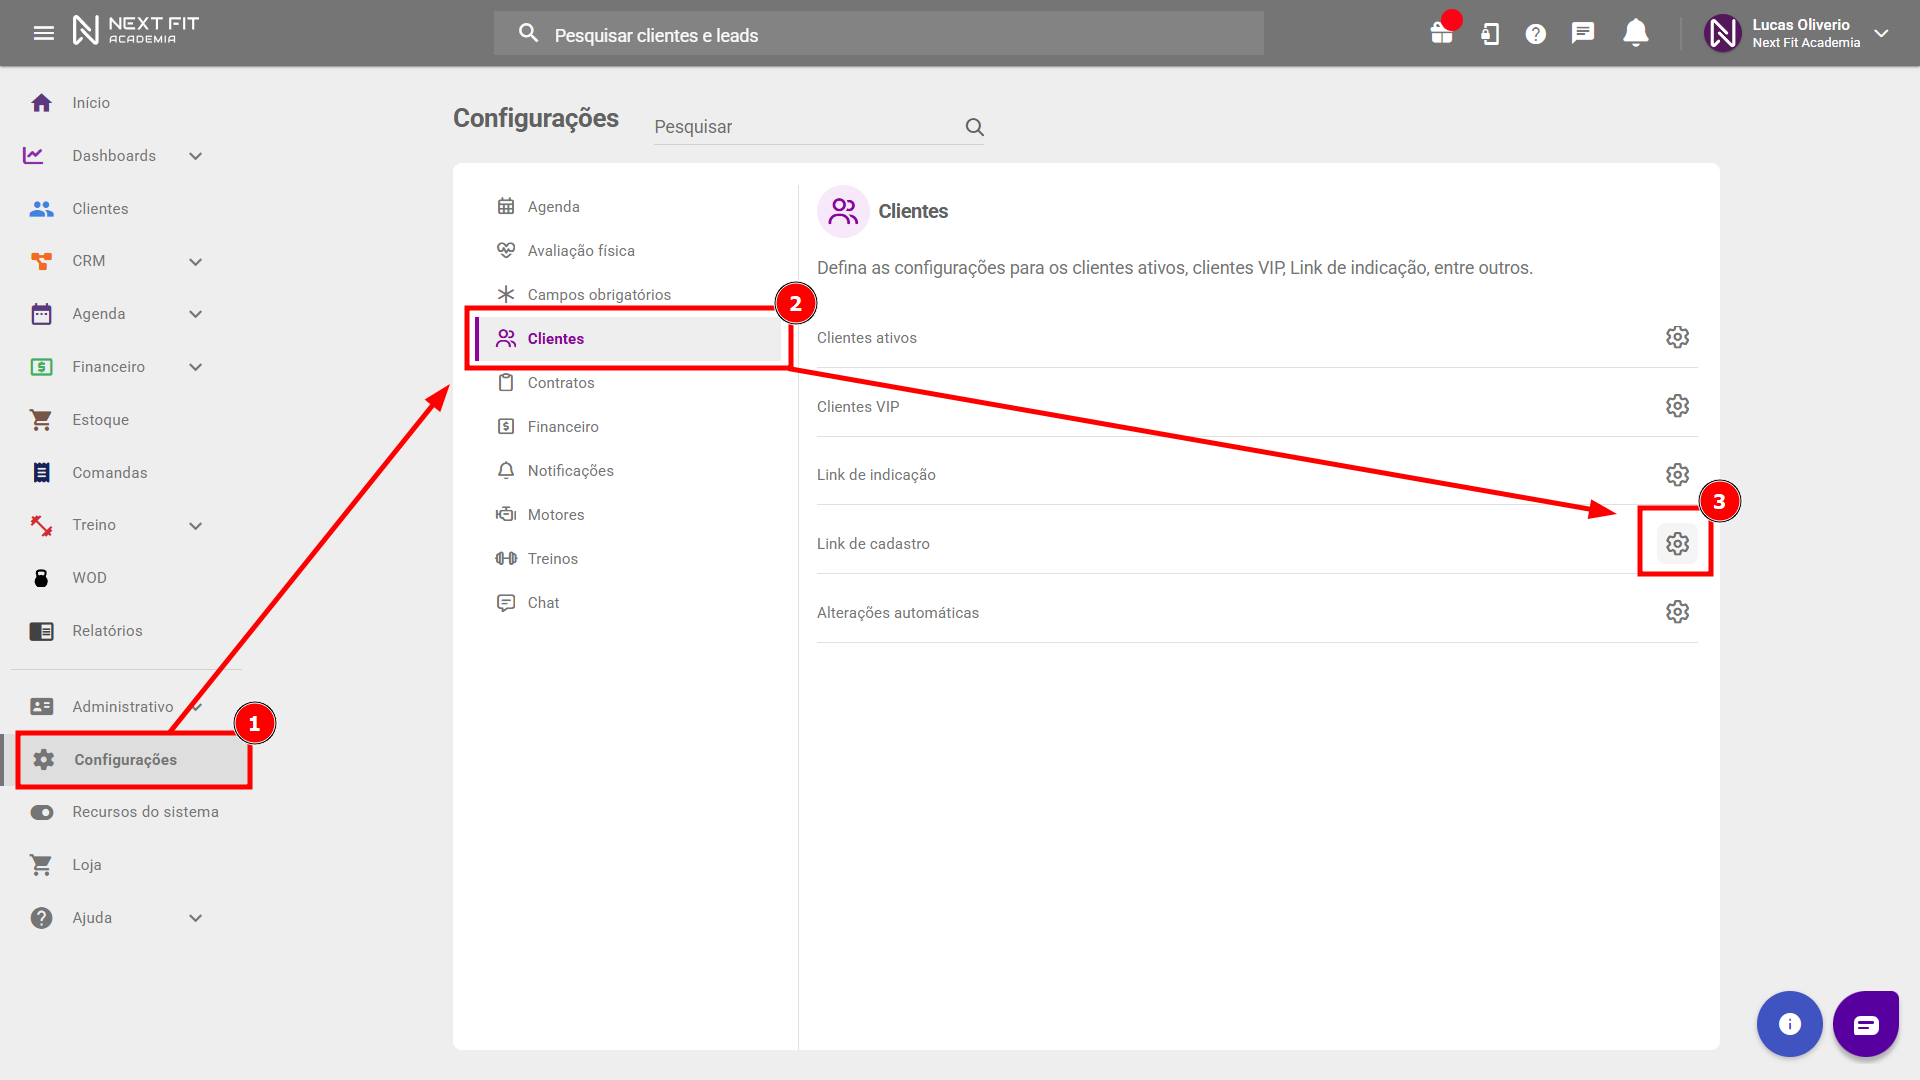Screen dimensions: 1920x1080
Task: Click the notification bell icon
Action: pyautogui.click(x=1635, y=34)
